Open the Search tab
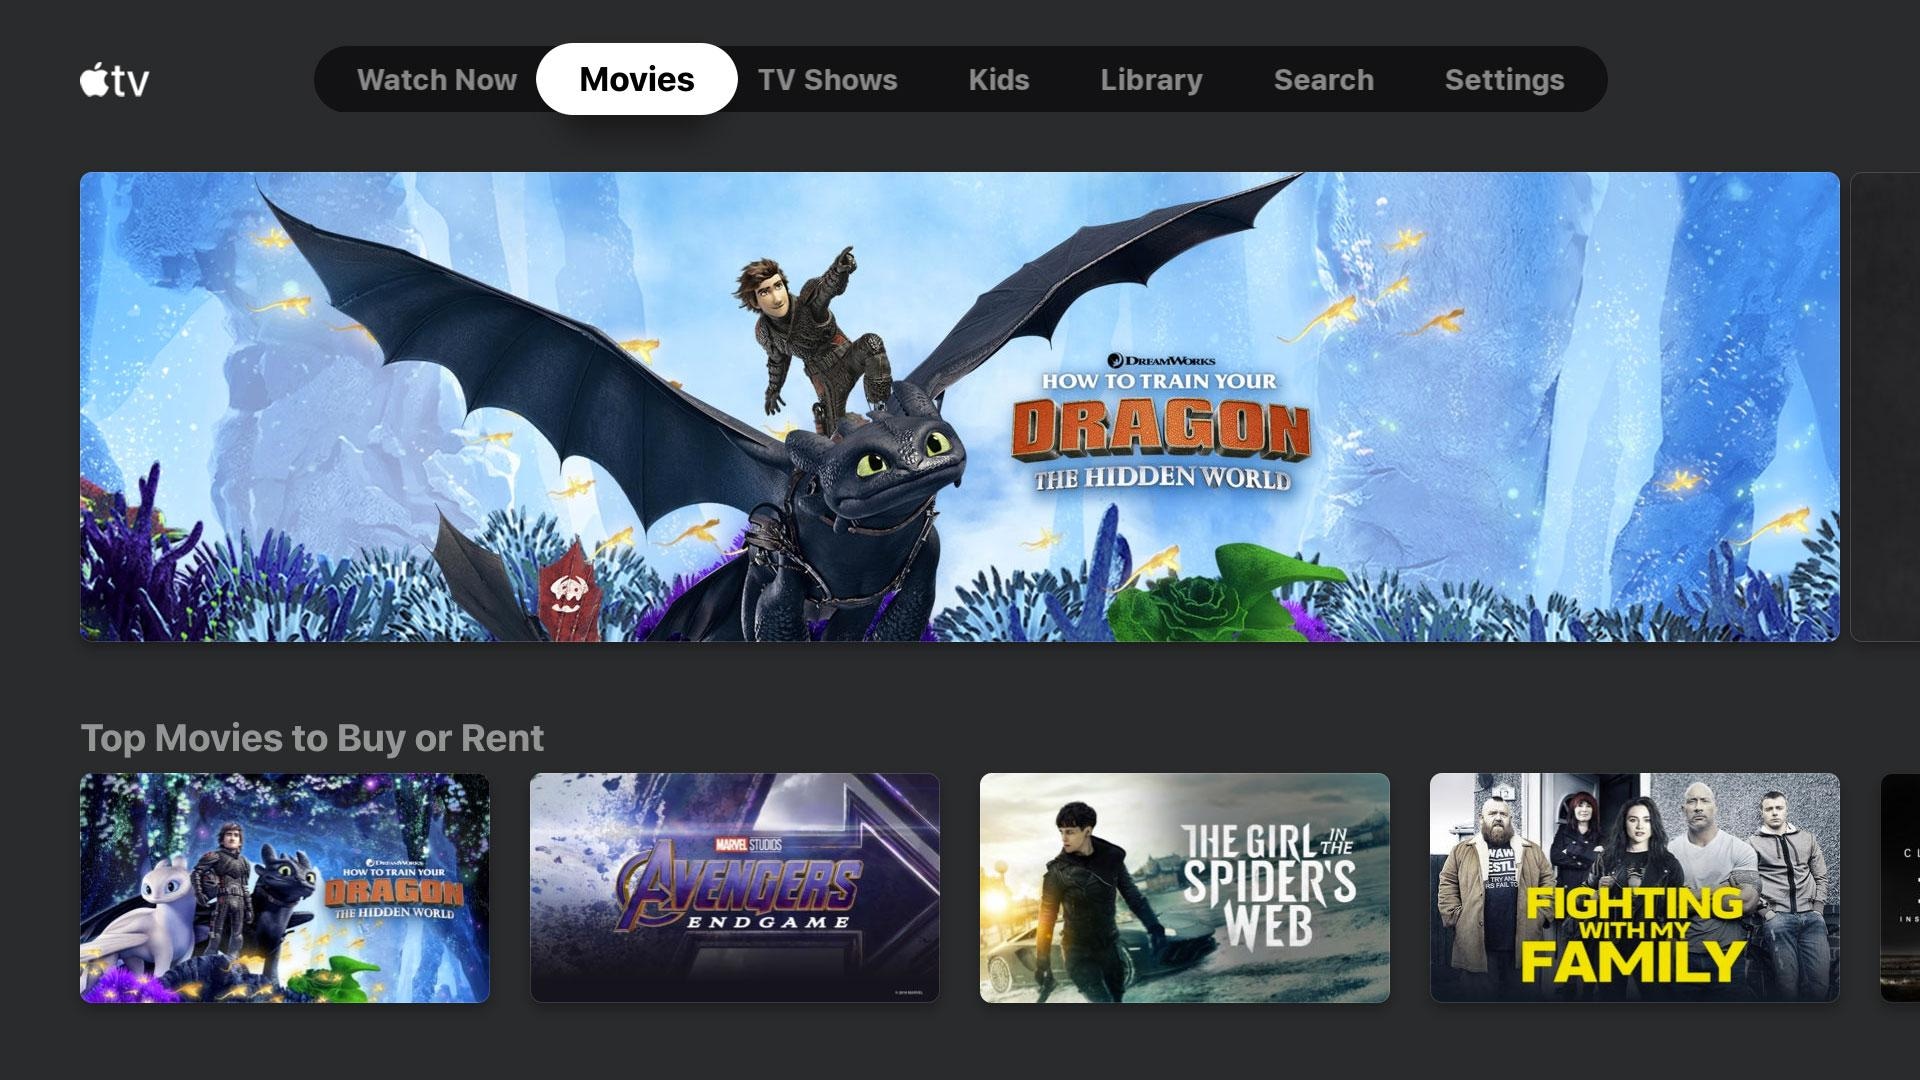This screenshot has height=1080, width=1920. tap(1323, 80)
